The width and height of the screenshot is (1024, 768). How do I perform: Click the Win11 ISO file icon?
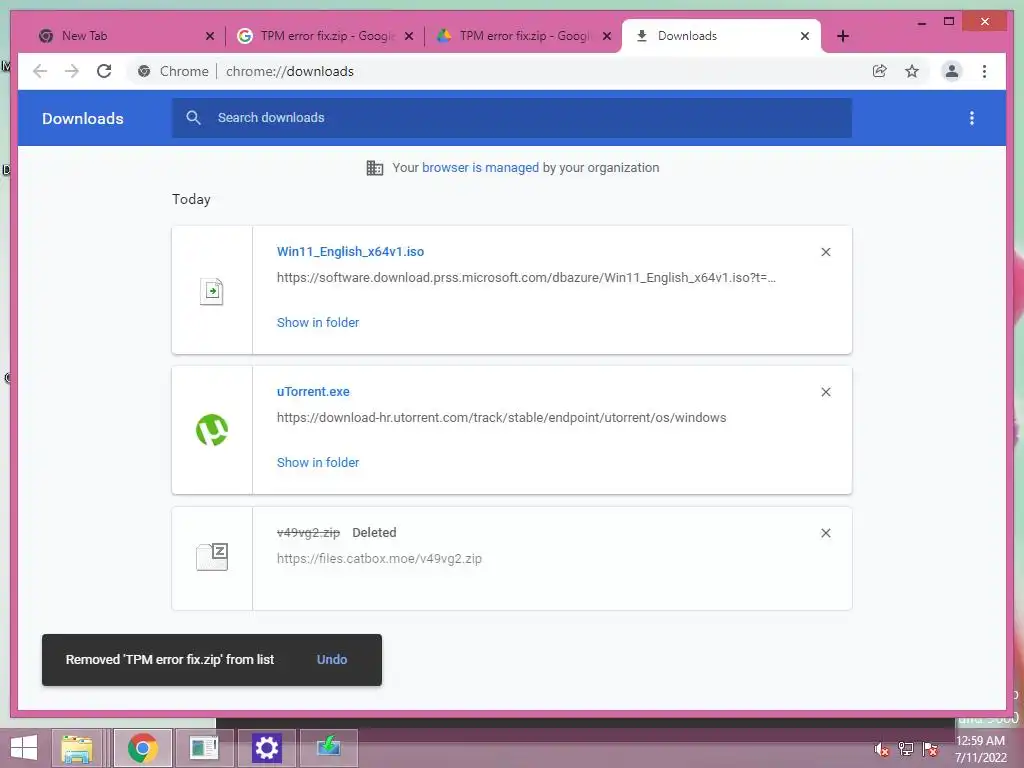click(x=212, y=291)
